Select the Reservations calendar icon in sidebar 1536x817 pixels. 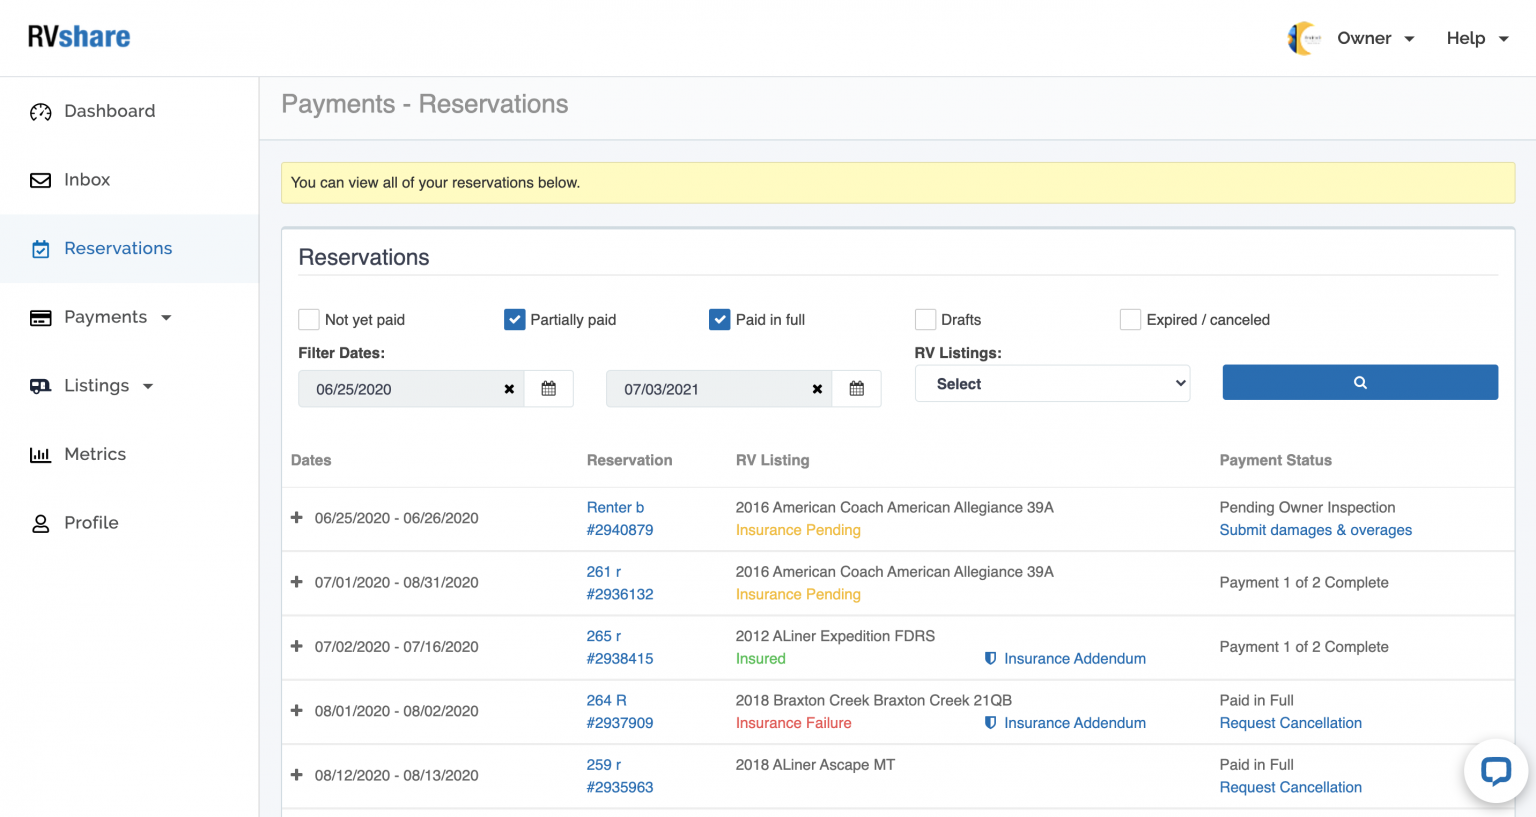pos(40,248)
